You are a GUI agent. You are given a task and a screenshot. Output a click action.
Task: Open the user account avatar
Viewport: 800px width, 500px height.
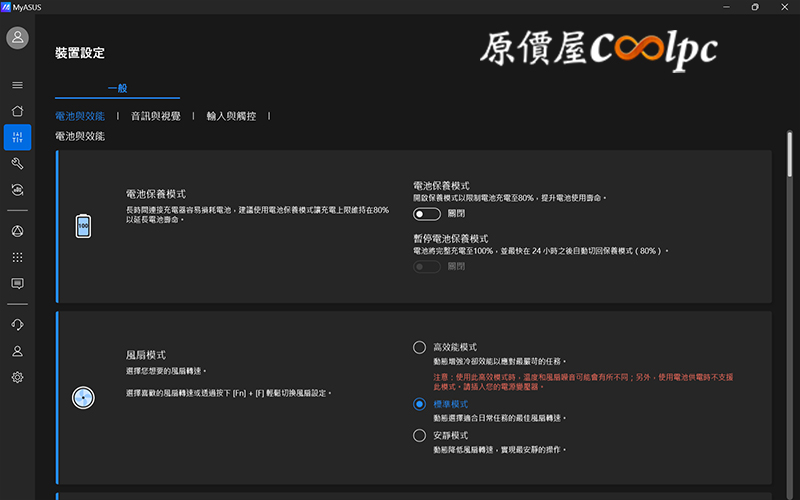pyautogui.click(x=17, y=38)
